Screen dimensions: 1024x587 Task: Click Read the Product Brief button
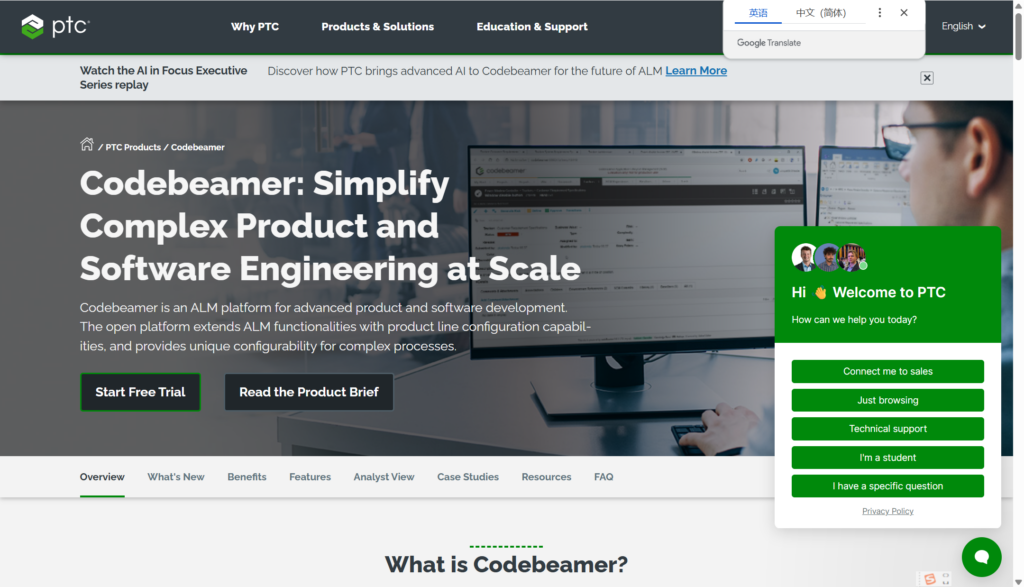[x=309, y=392]
